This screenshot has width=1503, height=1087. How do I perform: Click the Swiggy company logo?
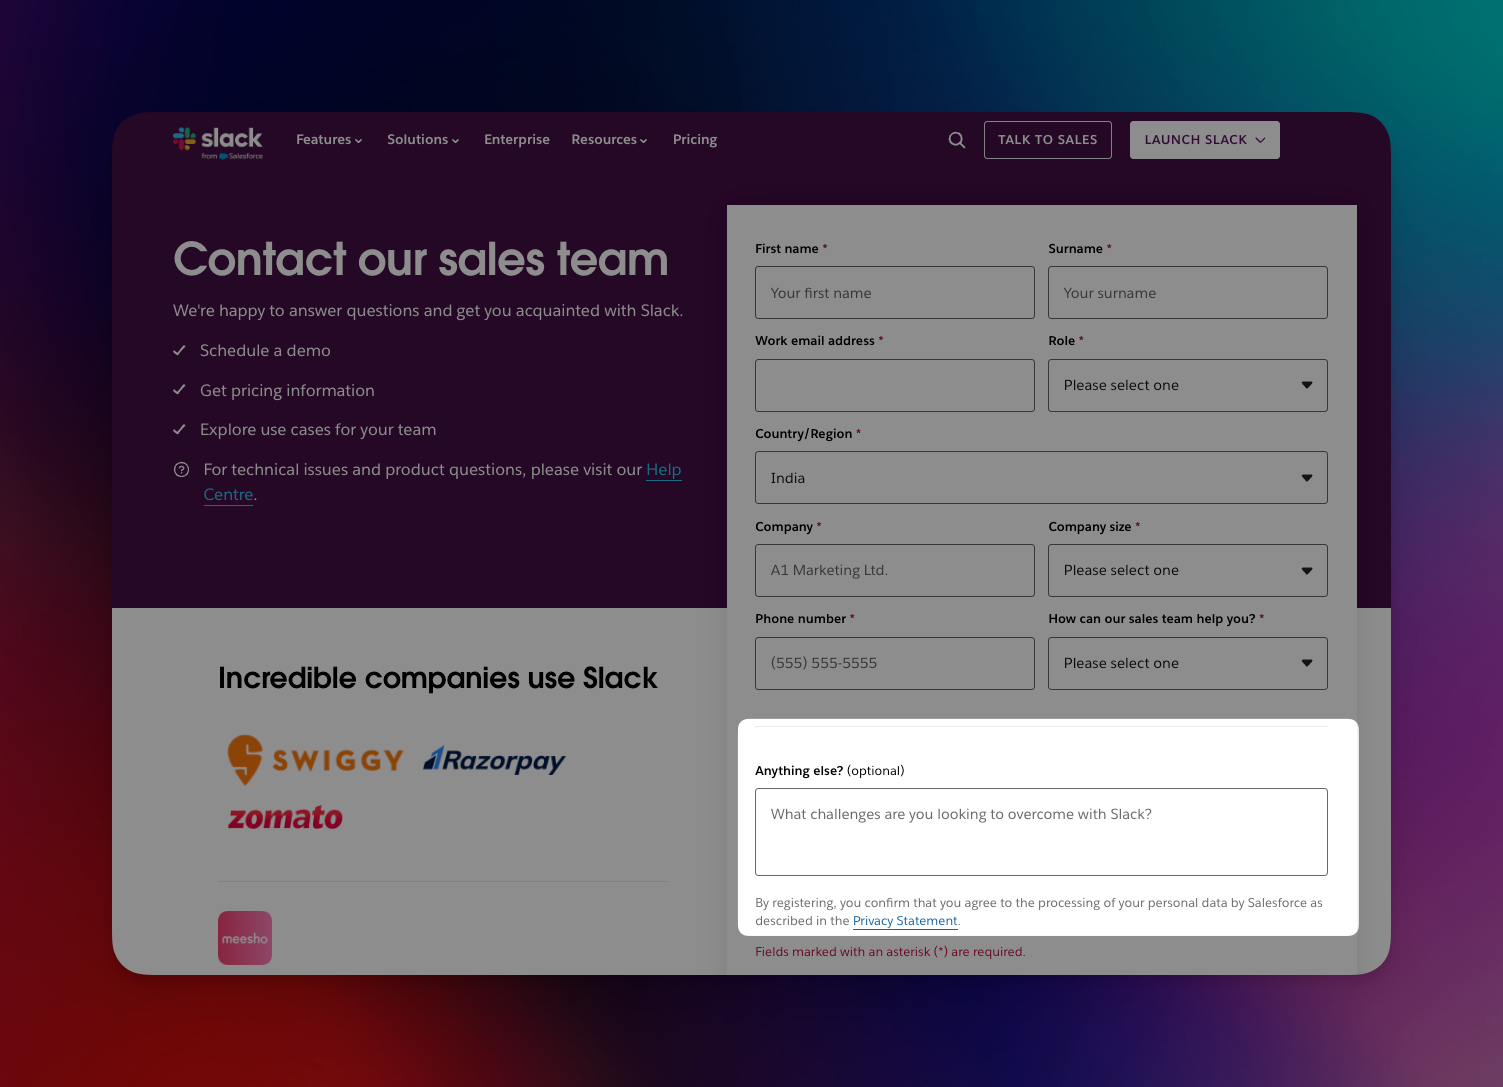tap(315, 760)
